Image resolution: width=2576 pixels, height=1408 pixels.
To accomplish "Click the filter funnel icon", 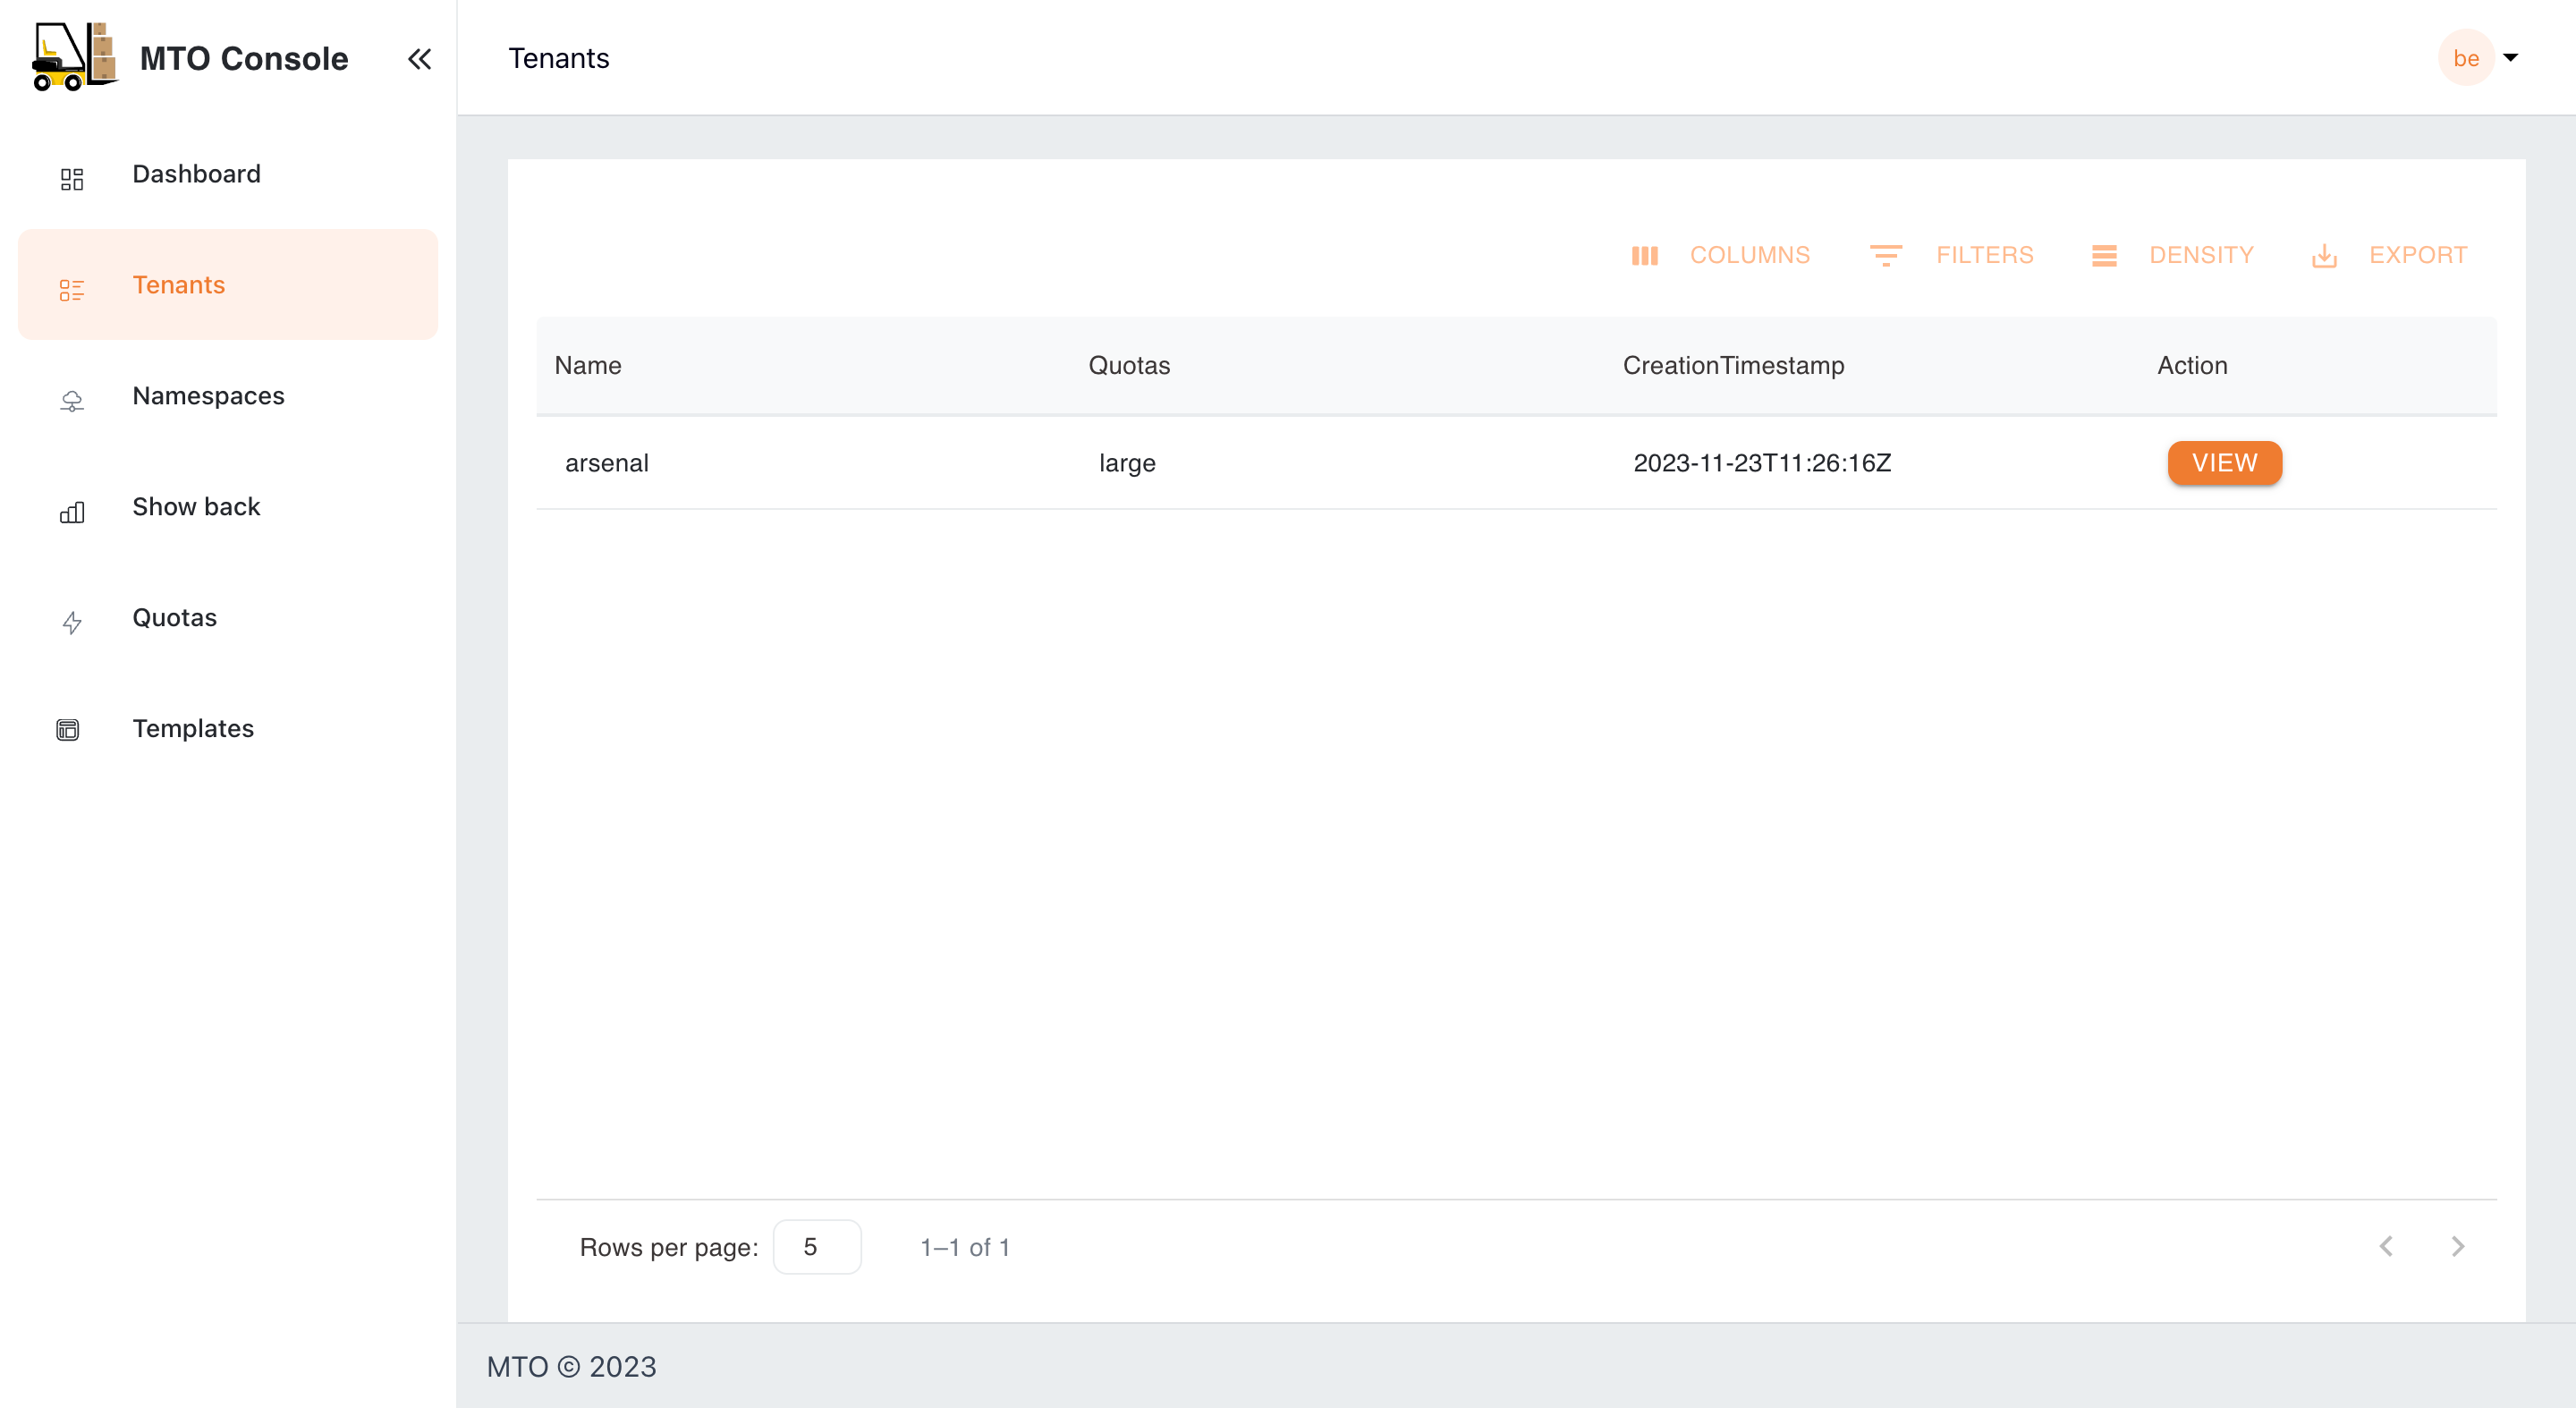I will [1886, 256].
